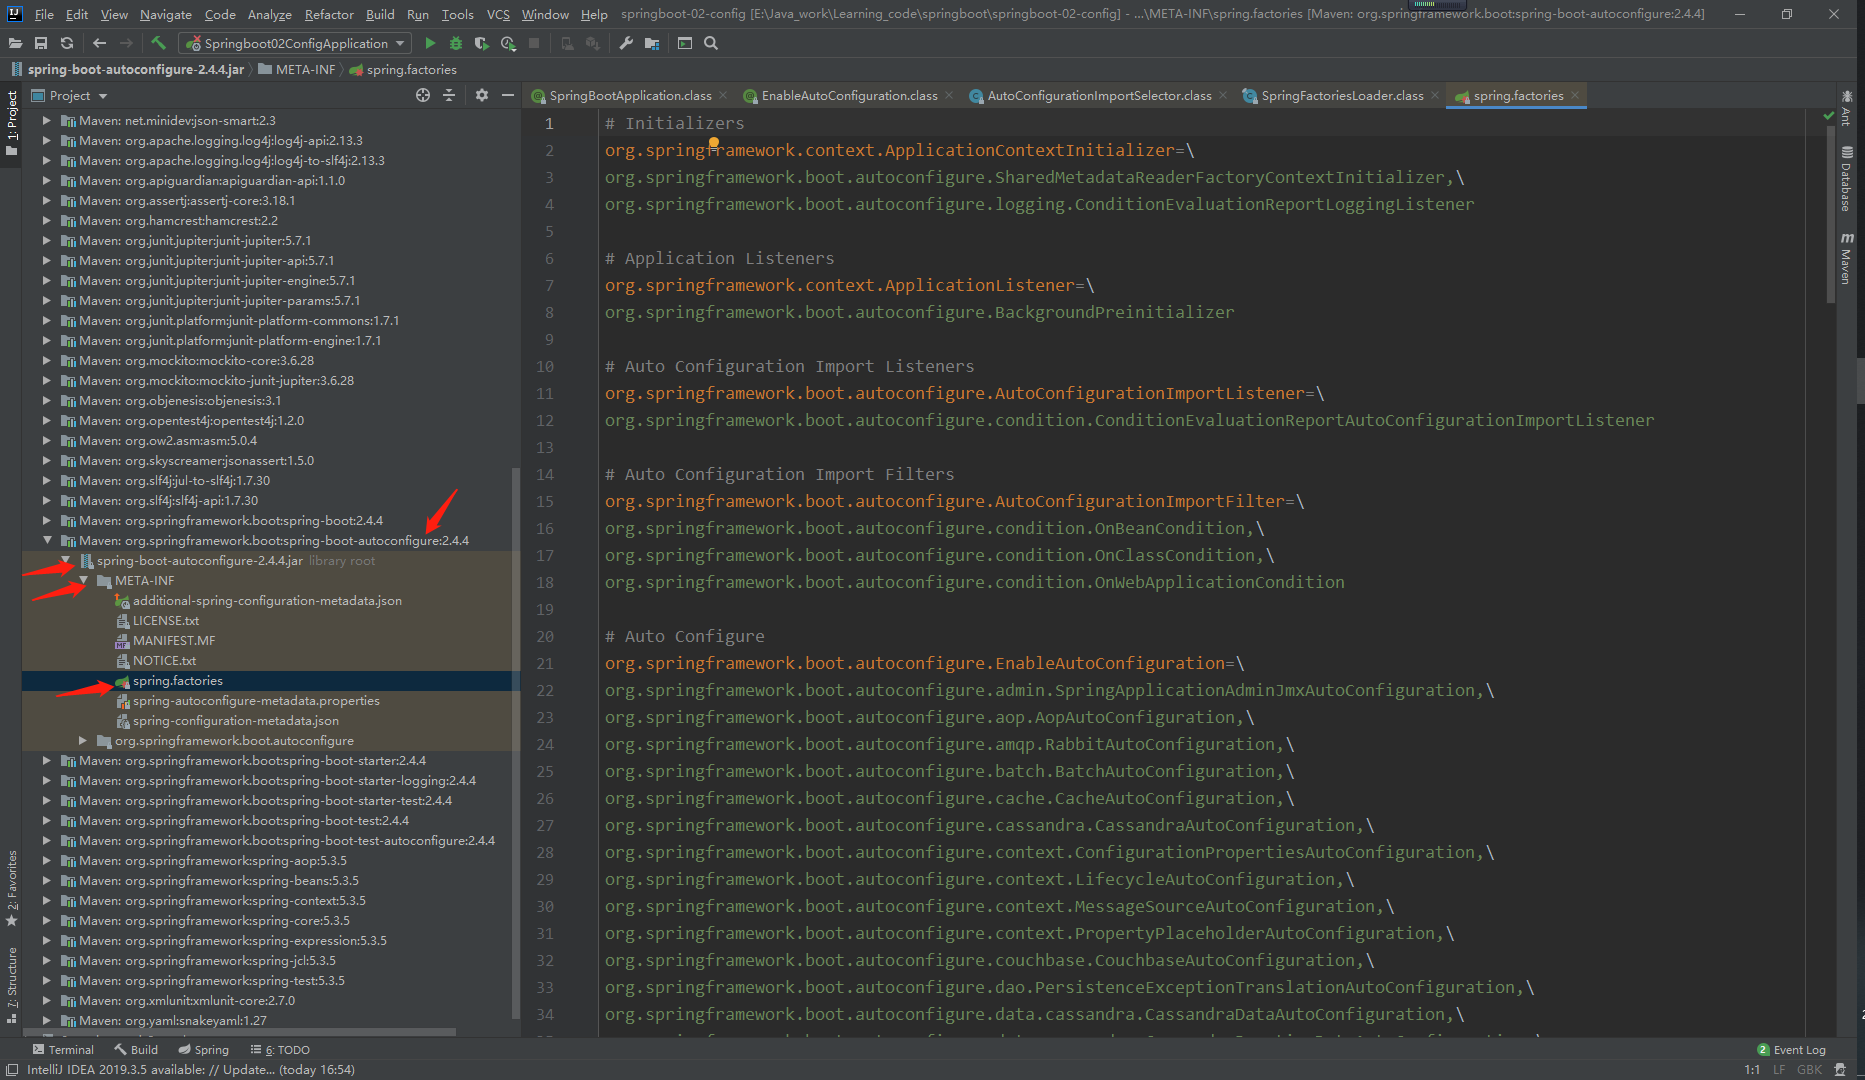This screenshot has width=1865, height=1080.
Task: Switch to the SpringBootApplication.class tab
Action: (x=630, y=95)
